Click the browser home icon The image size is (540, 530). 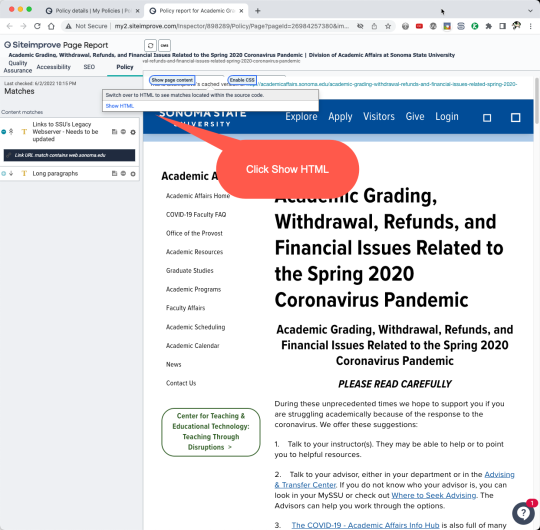51,26
